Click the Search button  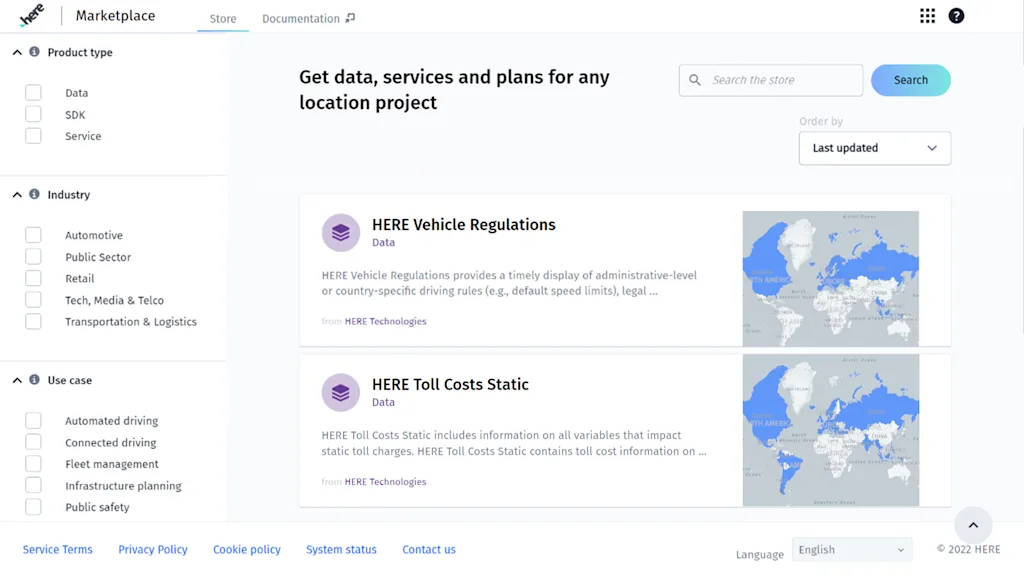point(910,80)
